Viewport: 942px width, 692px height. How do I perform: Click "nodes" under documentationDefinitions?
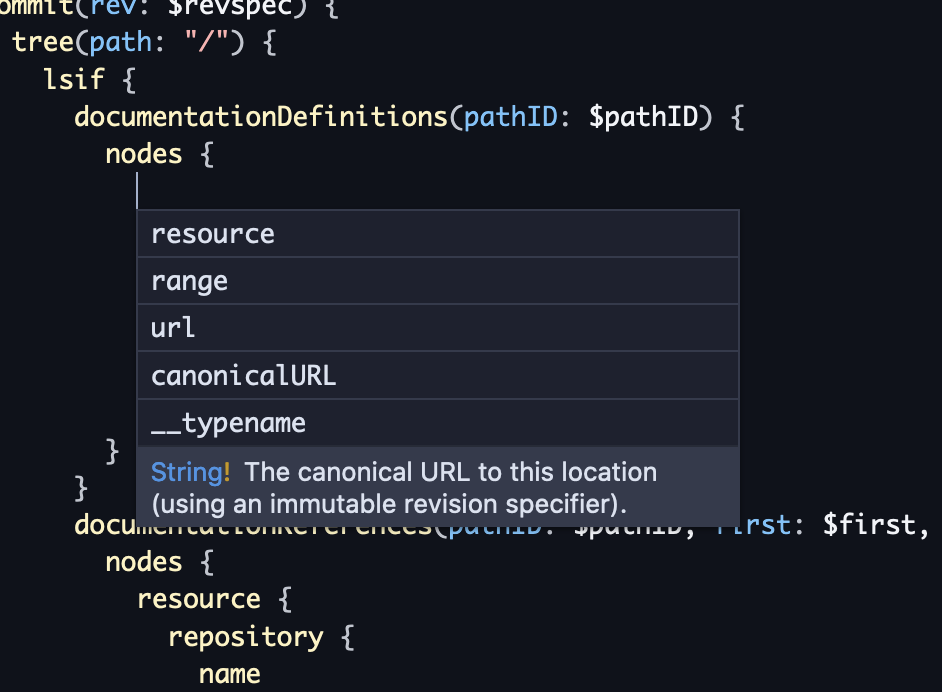pyautogui.click(x=144, y=154)
